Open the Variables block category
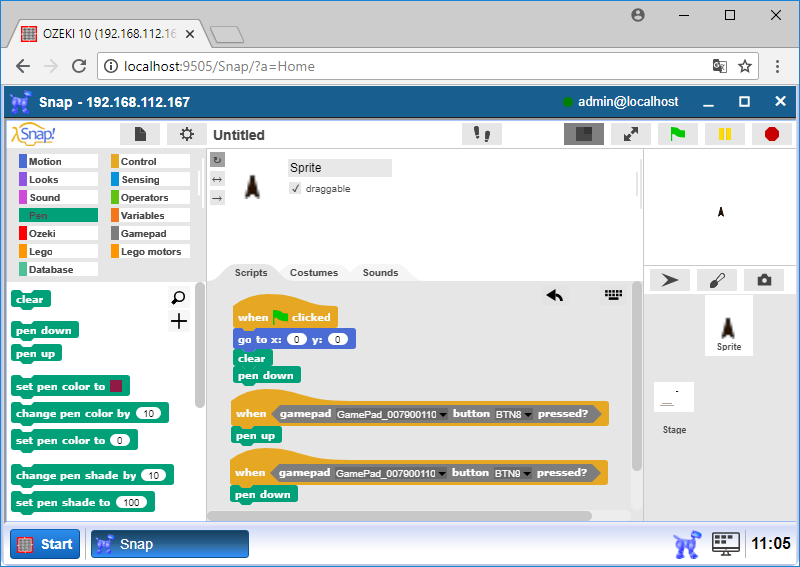 tap(151, 215)
